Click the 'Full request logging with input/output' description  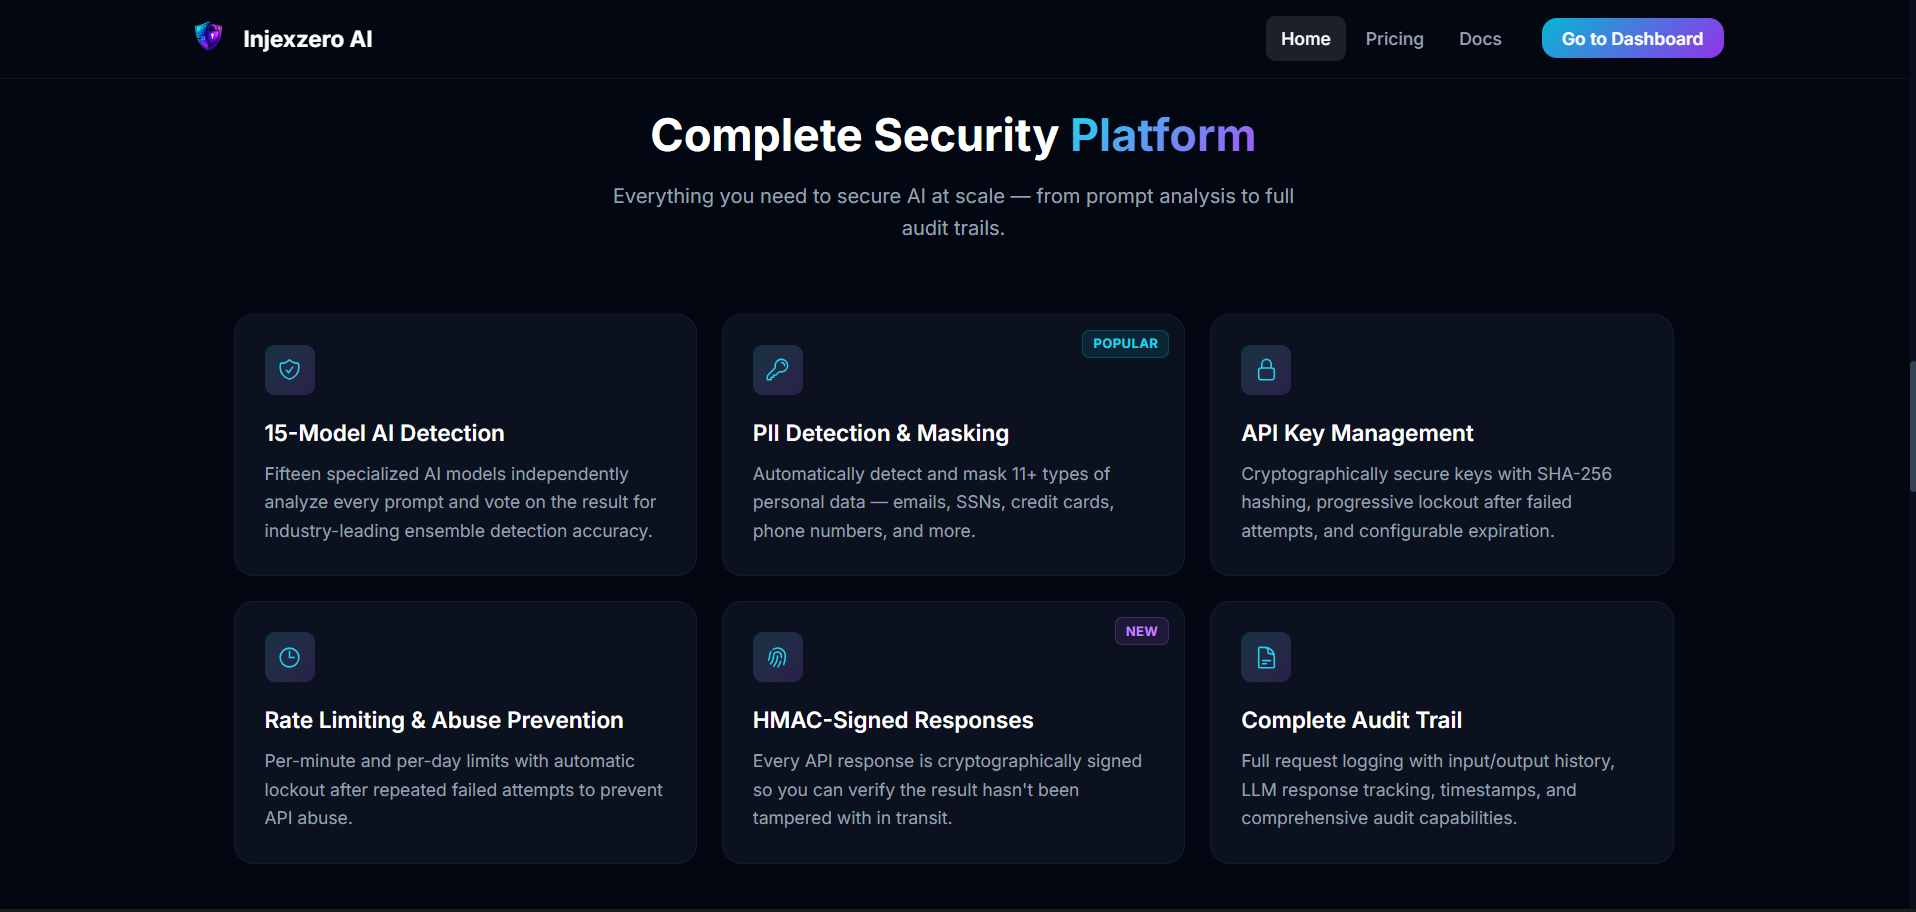tap(1428, 789)
